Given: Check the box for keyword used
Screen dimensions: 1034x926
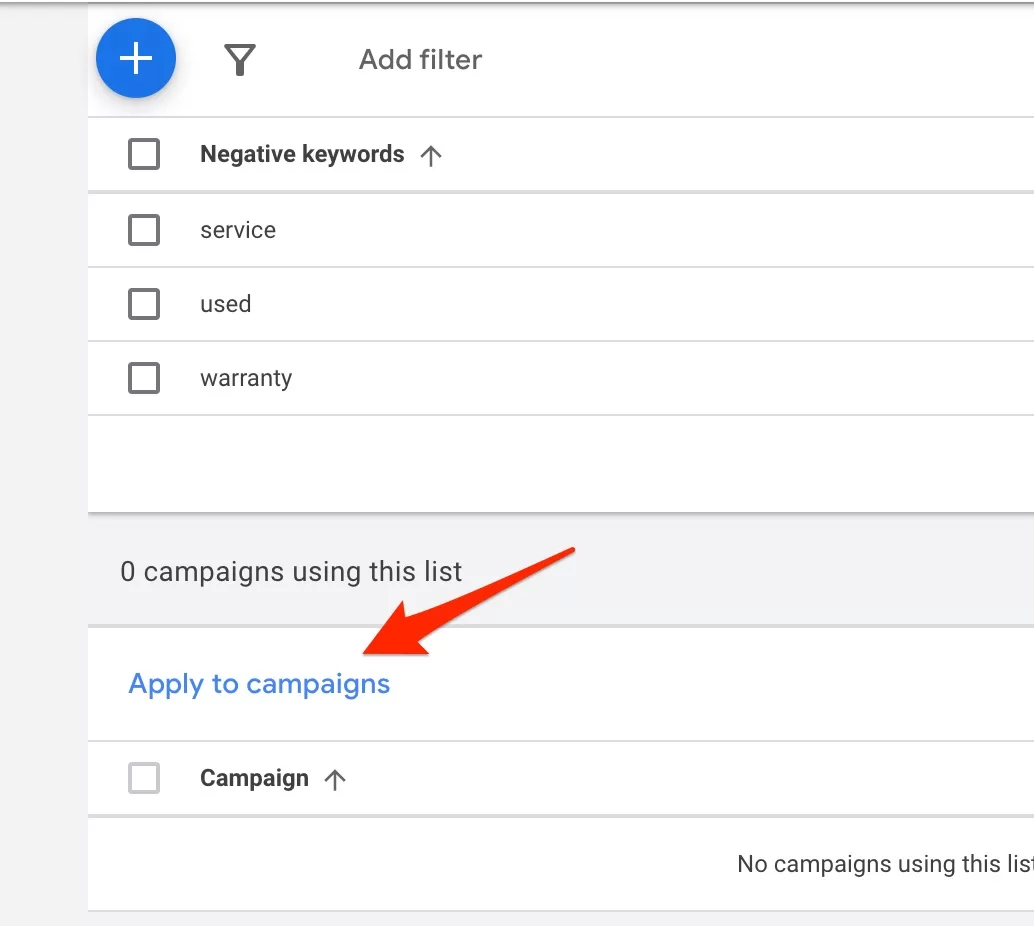Looking at the screenshot, I should tap(144, 304).
